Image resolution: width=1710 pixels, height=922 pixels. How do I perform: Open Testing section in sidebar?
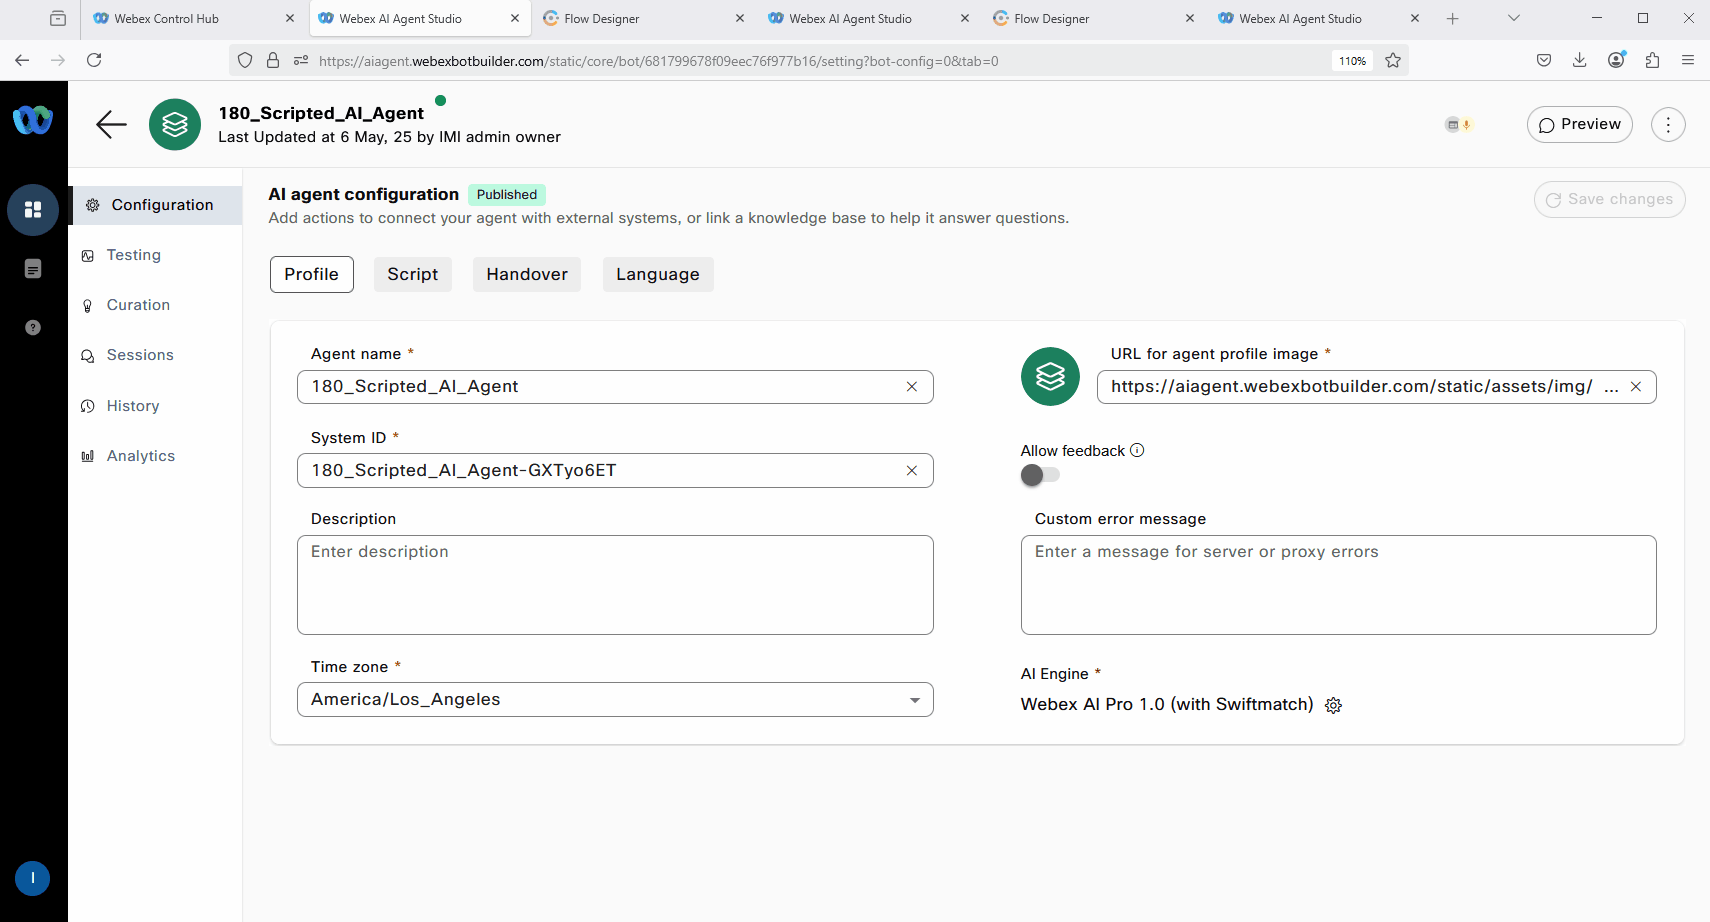pos(133,255)
